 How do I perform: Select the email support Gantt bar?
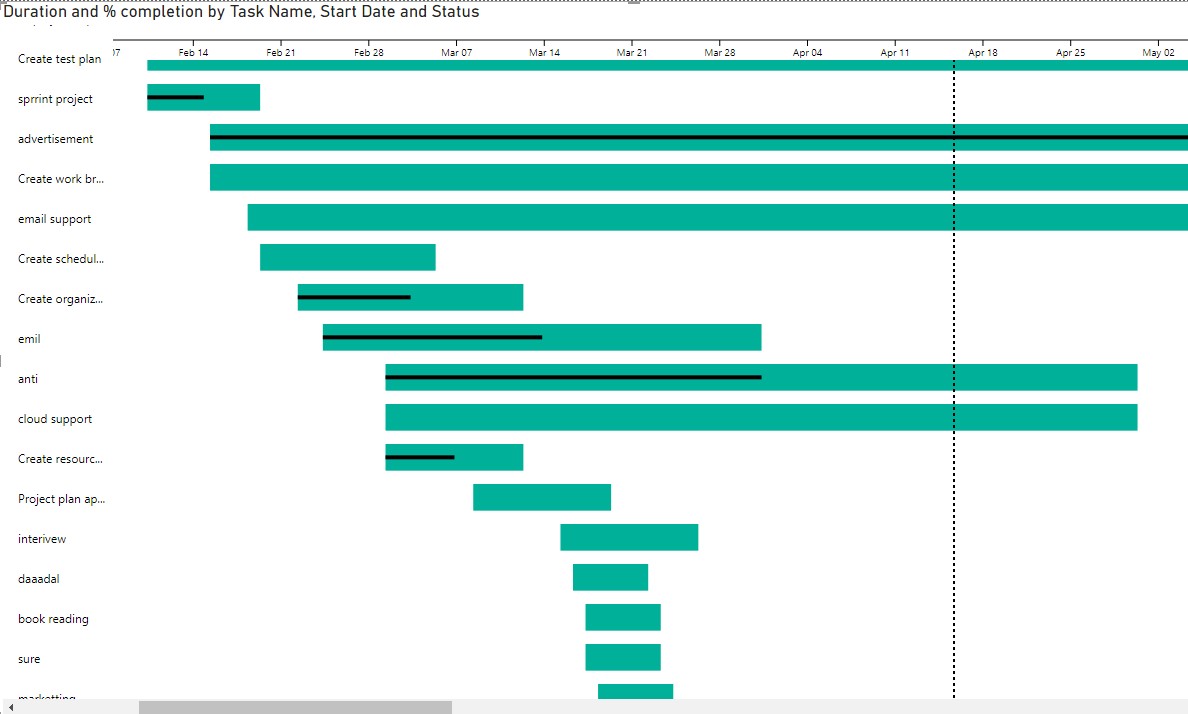[x=717, y=218]
